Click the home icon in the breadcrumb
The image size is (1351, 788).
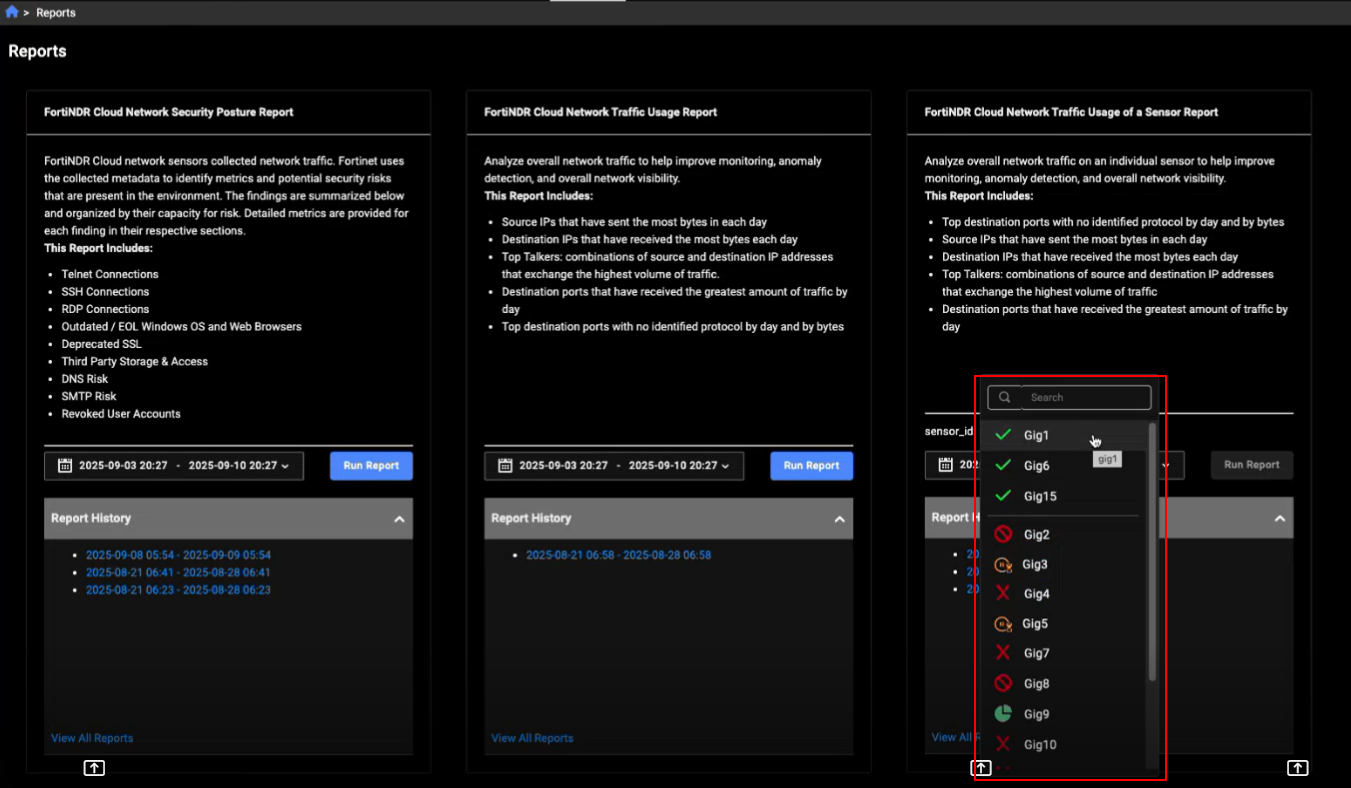(12, 13)
